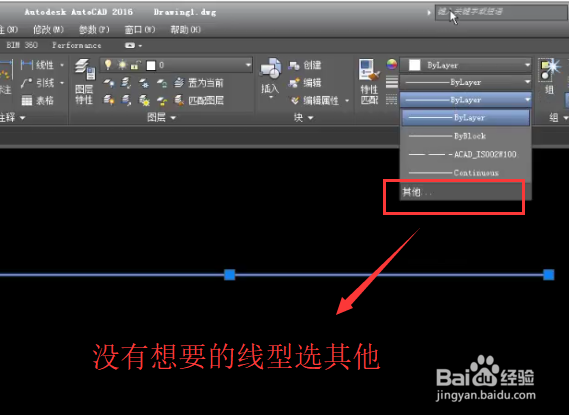Click 编辑属性 edit attributes tool
Viewport: 569px width, 415px height.
pos(315,100)
